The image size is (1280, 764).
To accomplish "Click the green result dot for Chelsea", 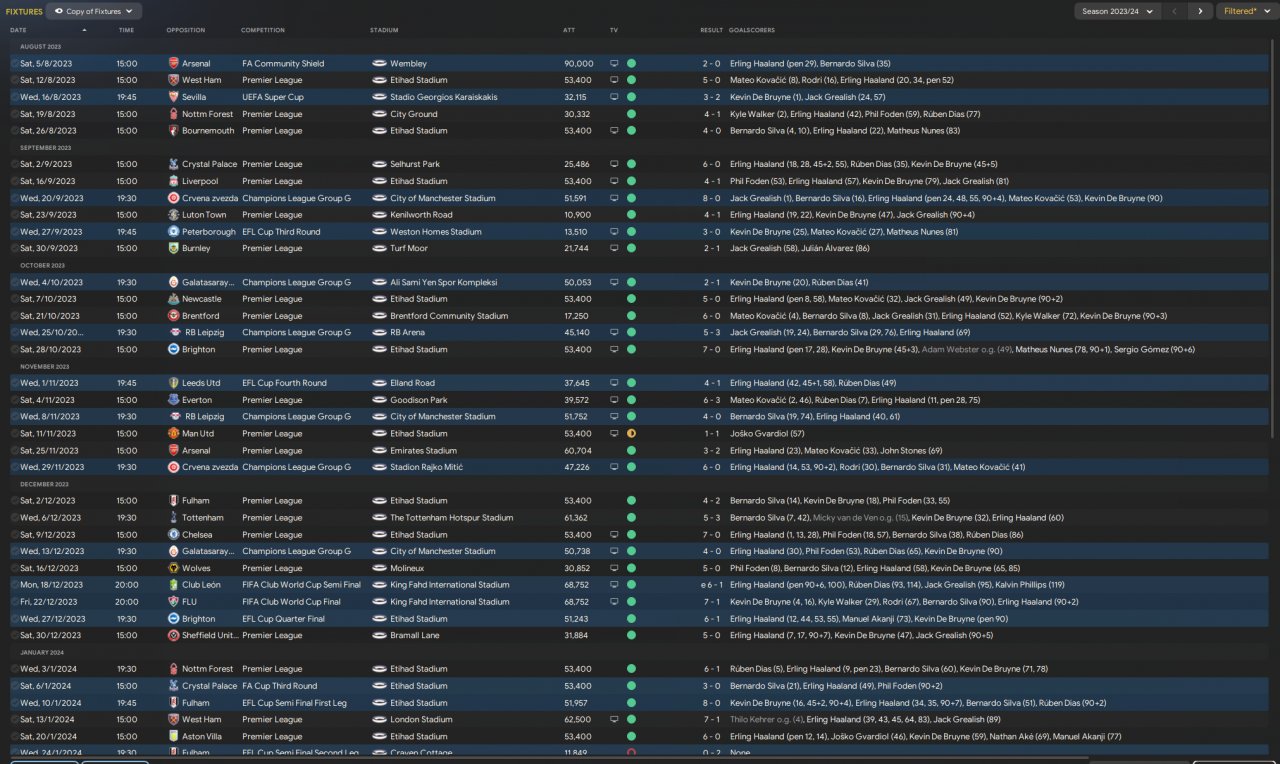I will 631,535.
